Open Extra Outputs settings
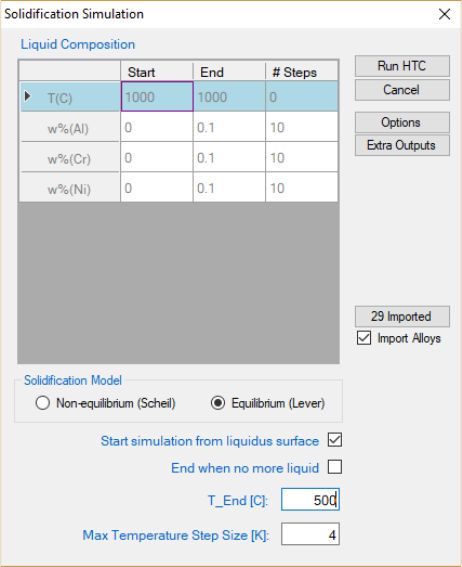The height and width of the screenshot is (567, 462). 402,145
